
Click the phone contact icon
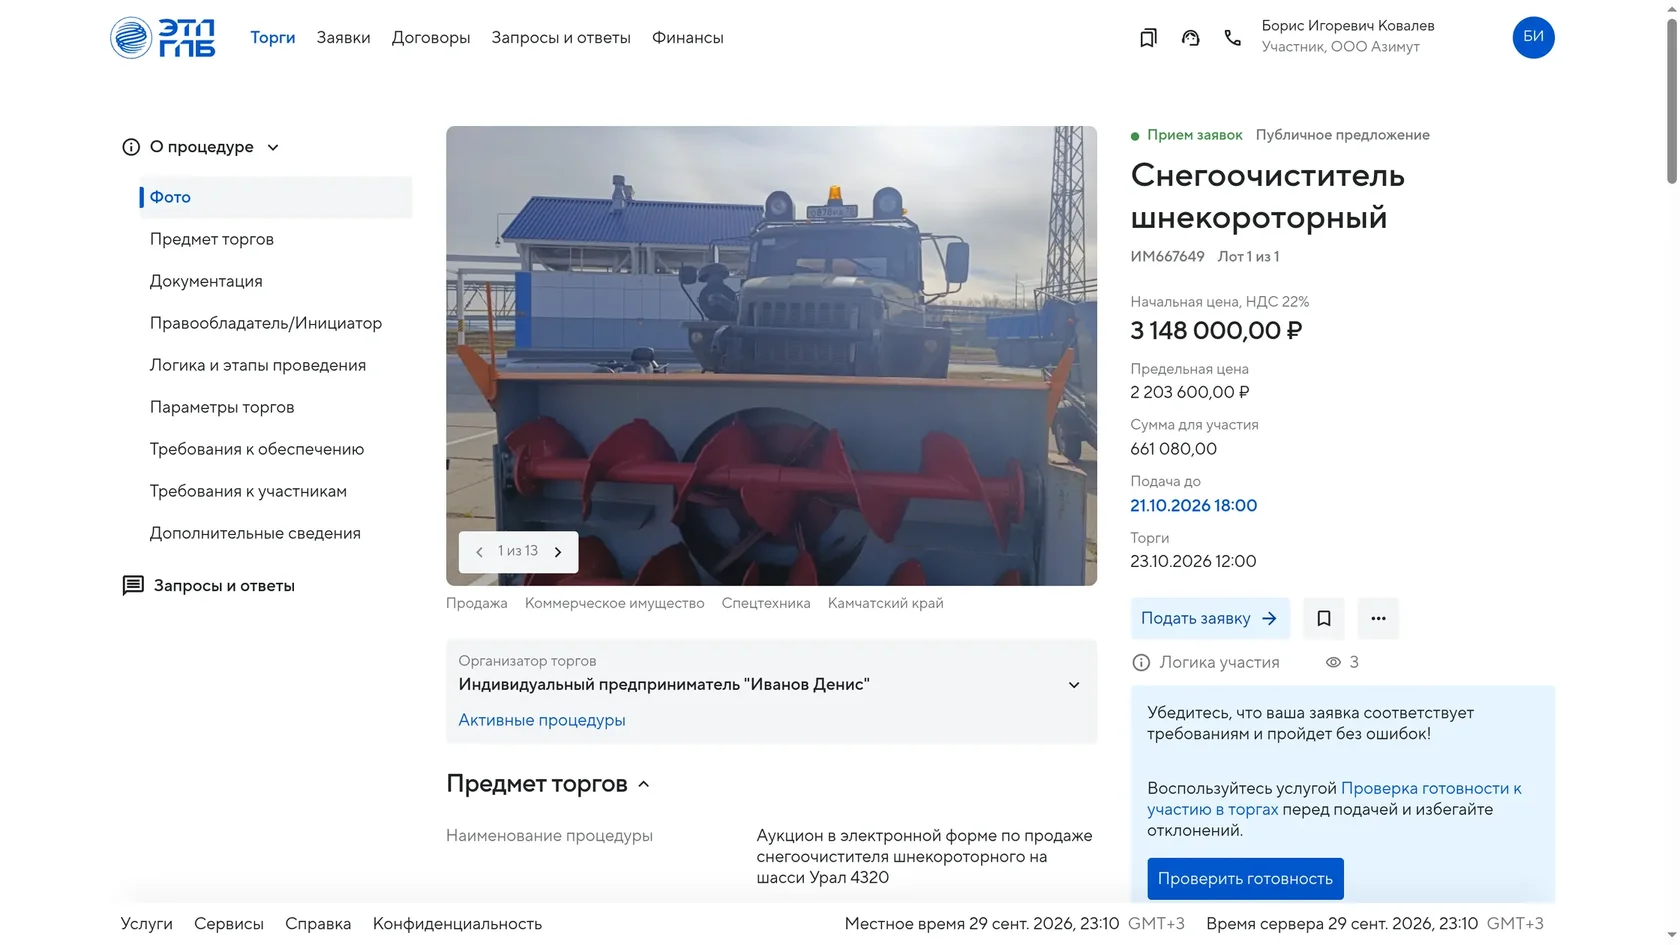(1232, 38)
